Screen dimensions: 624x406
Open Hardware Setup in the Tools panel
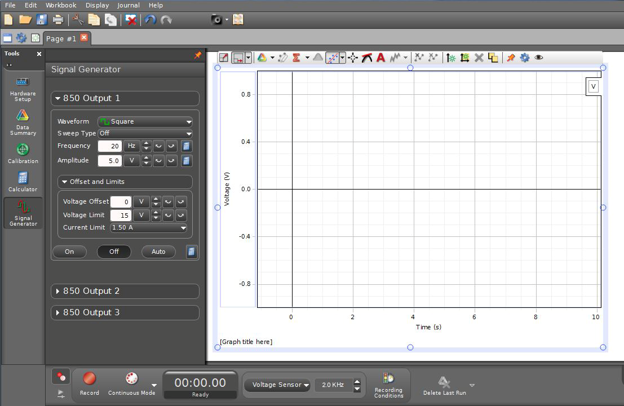(22, 88)
